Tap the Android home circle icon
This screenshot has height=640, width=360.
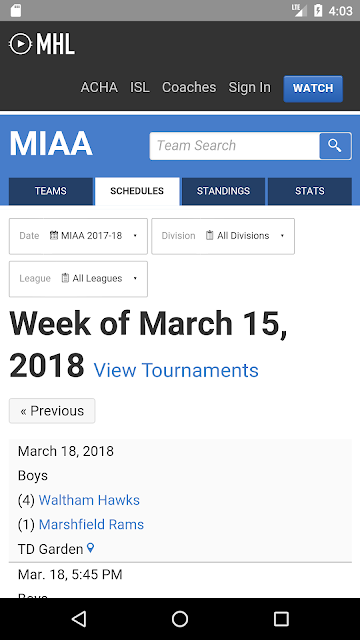tap(180, 619)
